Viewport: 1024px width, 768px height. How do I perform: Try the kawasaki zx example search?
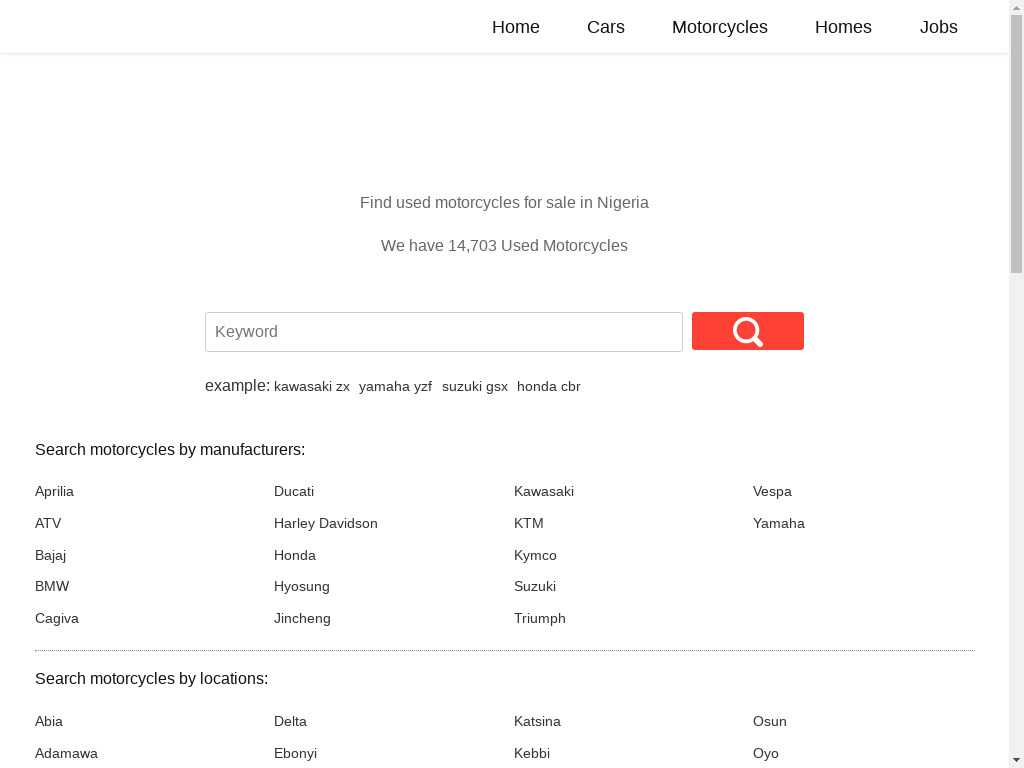pyautogui.click(x=312, y=387)
